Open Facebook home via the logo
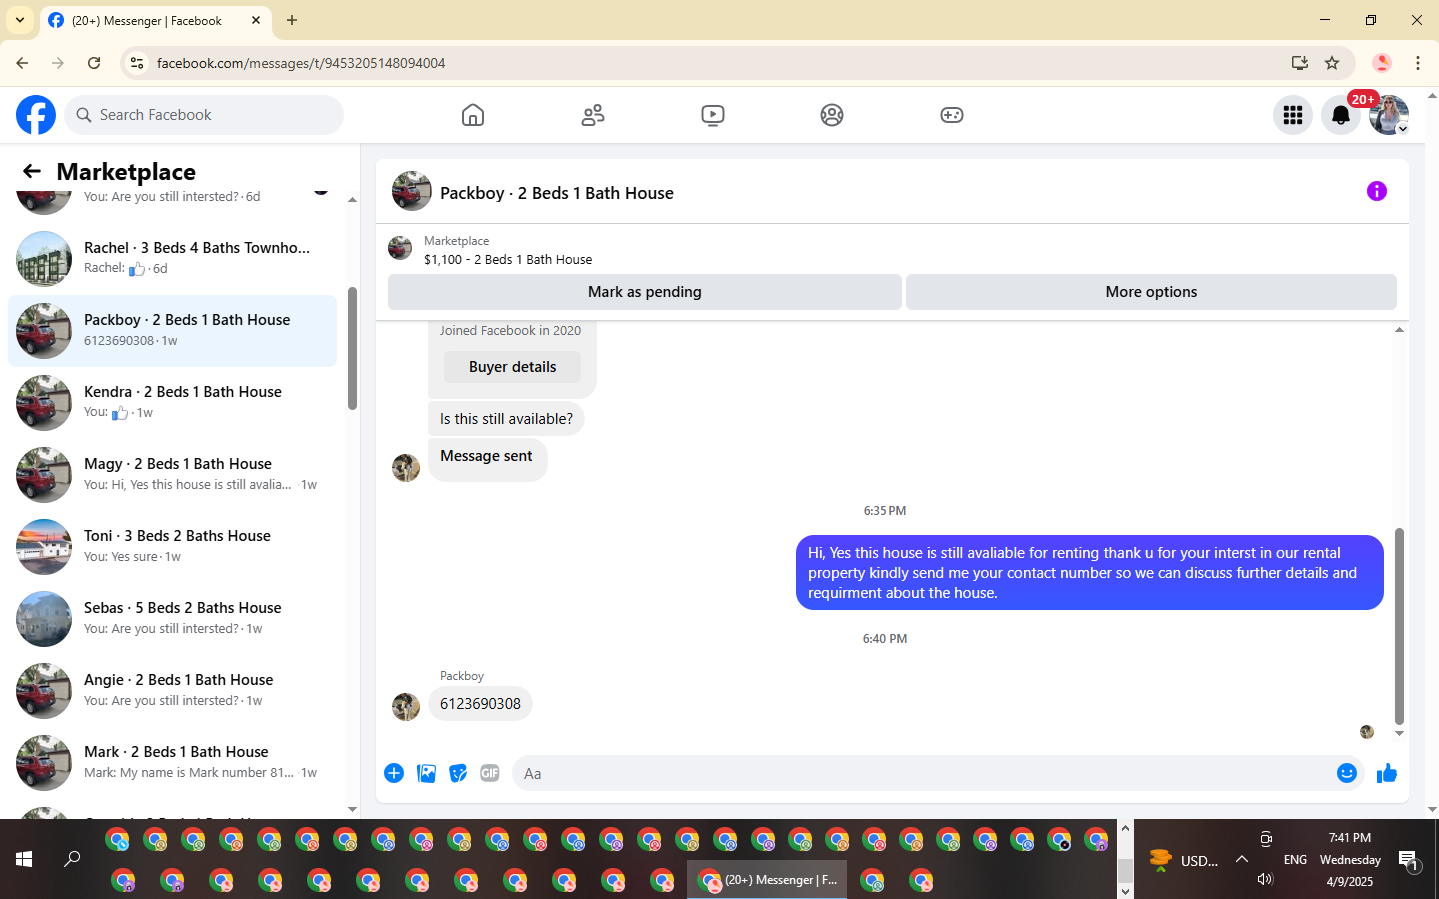1439x899 pixels. (36, 115)
